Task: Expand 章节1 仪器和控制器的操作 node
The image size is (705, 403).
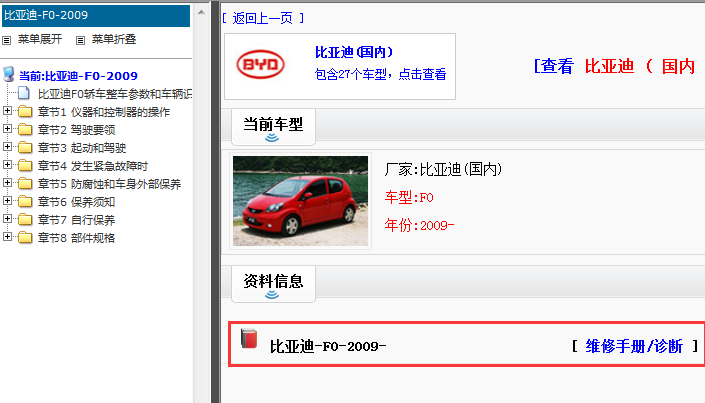Action: coord(7,111)
